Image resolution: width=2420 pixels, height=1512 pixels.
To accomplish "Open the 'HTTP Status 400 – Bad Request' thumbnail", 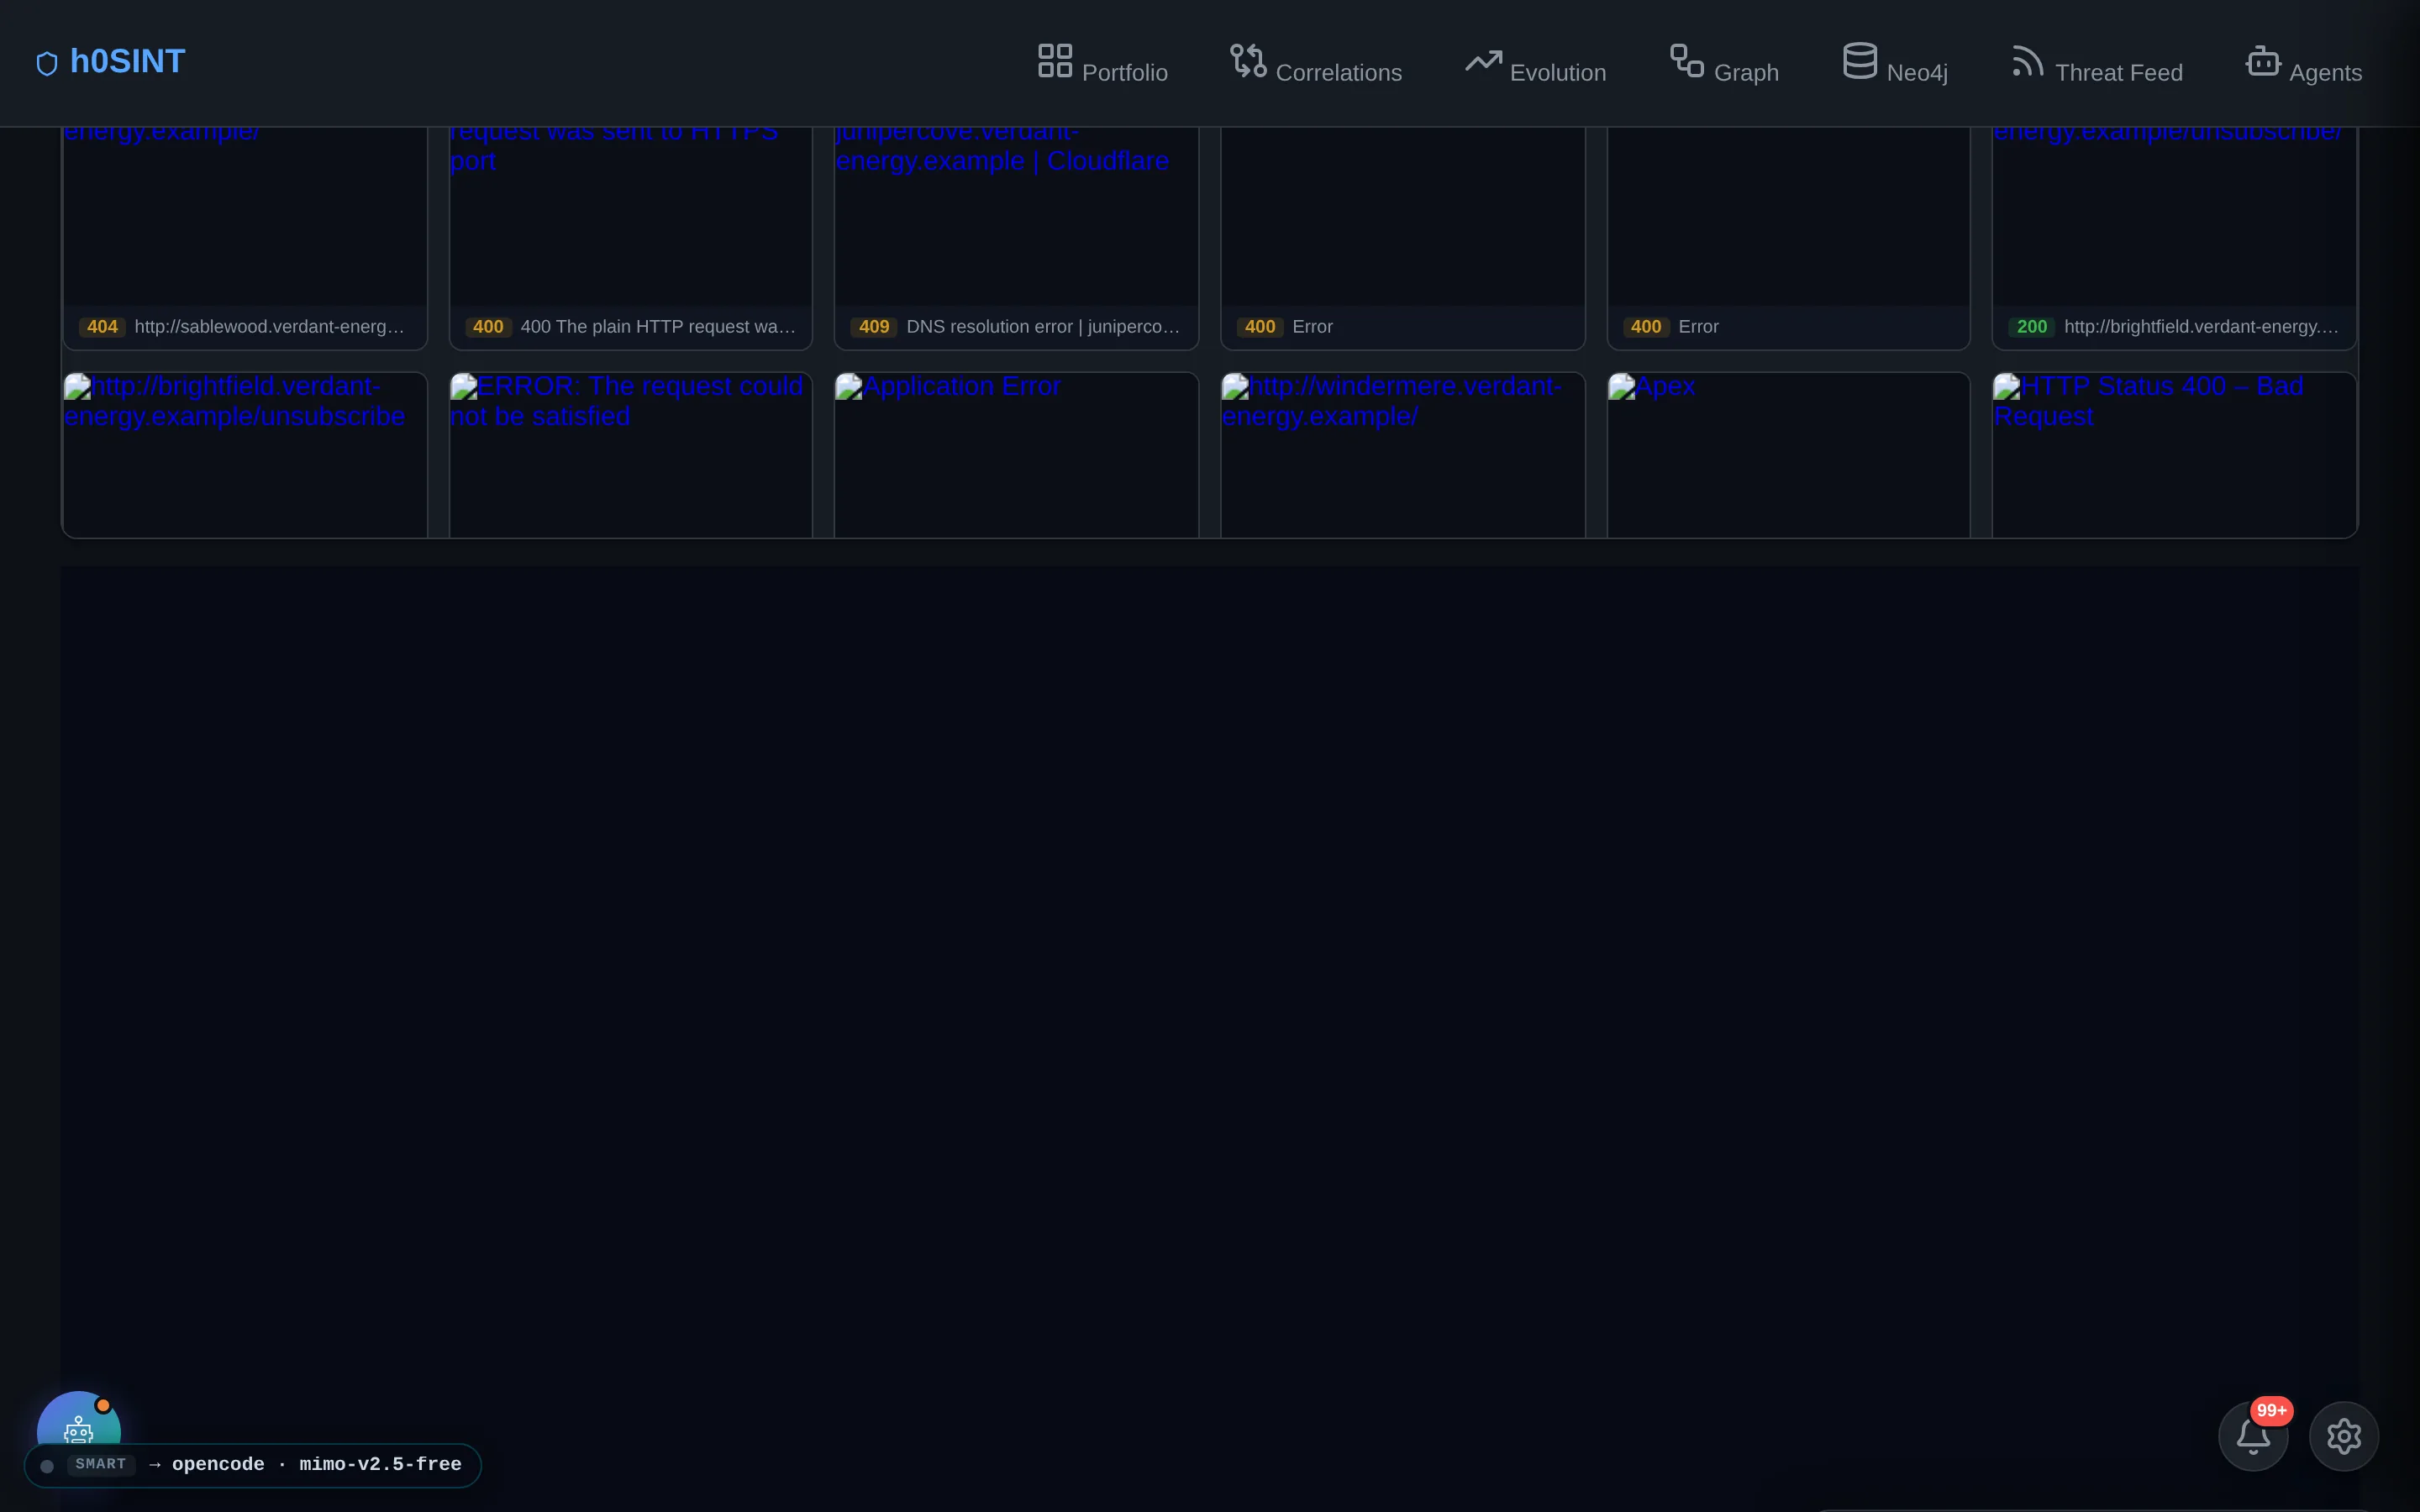I will pos(2175,455).
